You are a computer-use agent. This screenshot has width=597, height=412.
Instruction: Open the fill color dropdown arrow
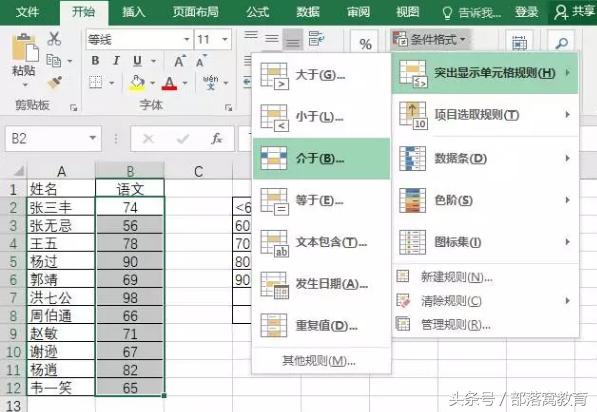coord(152,83)
